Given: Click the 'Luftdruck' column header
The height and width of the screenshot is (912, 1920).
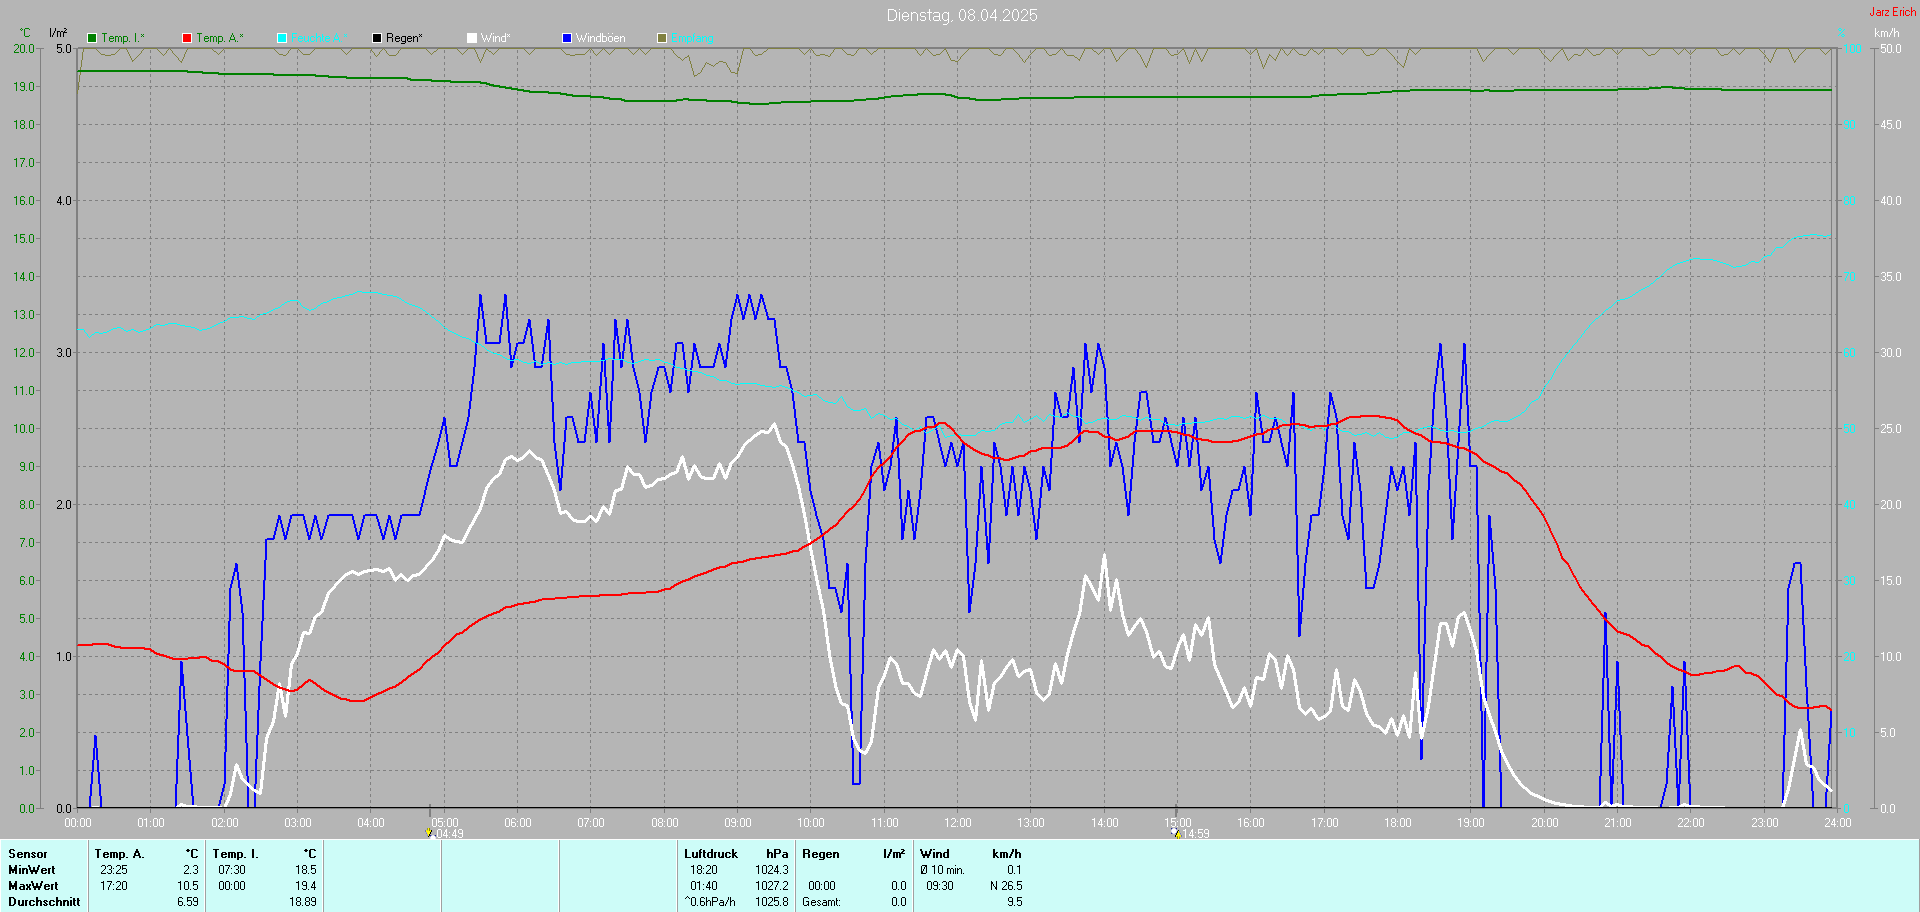Looking at the screenshot, I should pos(711,854).
